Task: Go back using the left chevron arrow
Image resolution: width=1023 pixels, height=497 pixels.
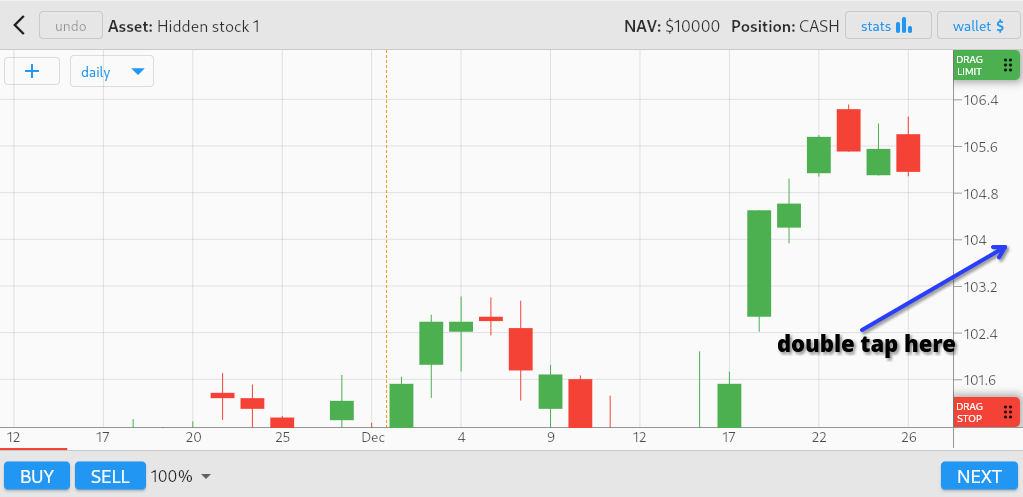Action: (x=18, y=25)
